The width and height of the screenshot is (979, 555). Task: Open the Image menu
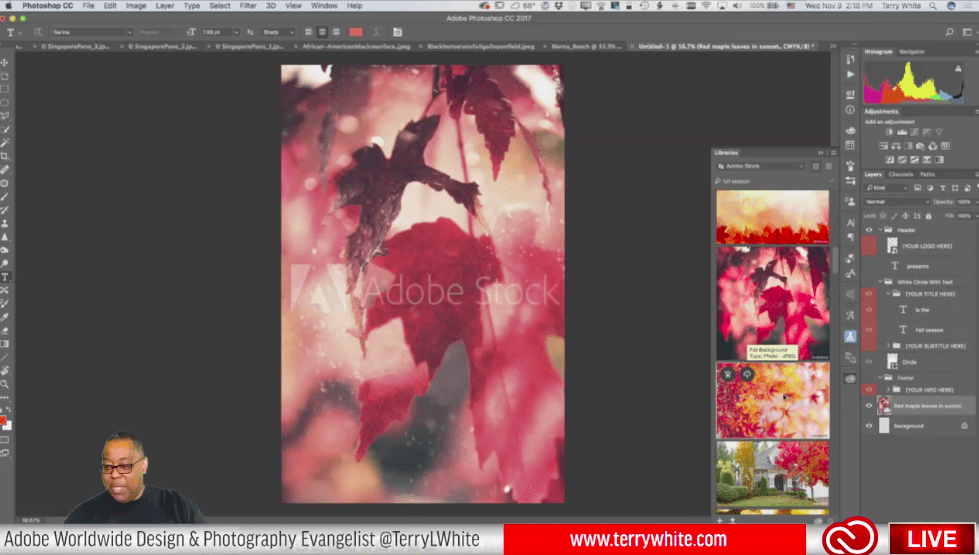point(135,6)
